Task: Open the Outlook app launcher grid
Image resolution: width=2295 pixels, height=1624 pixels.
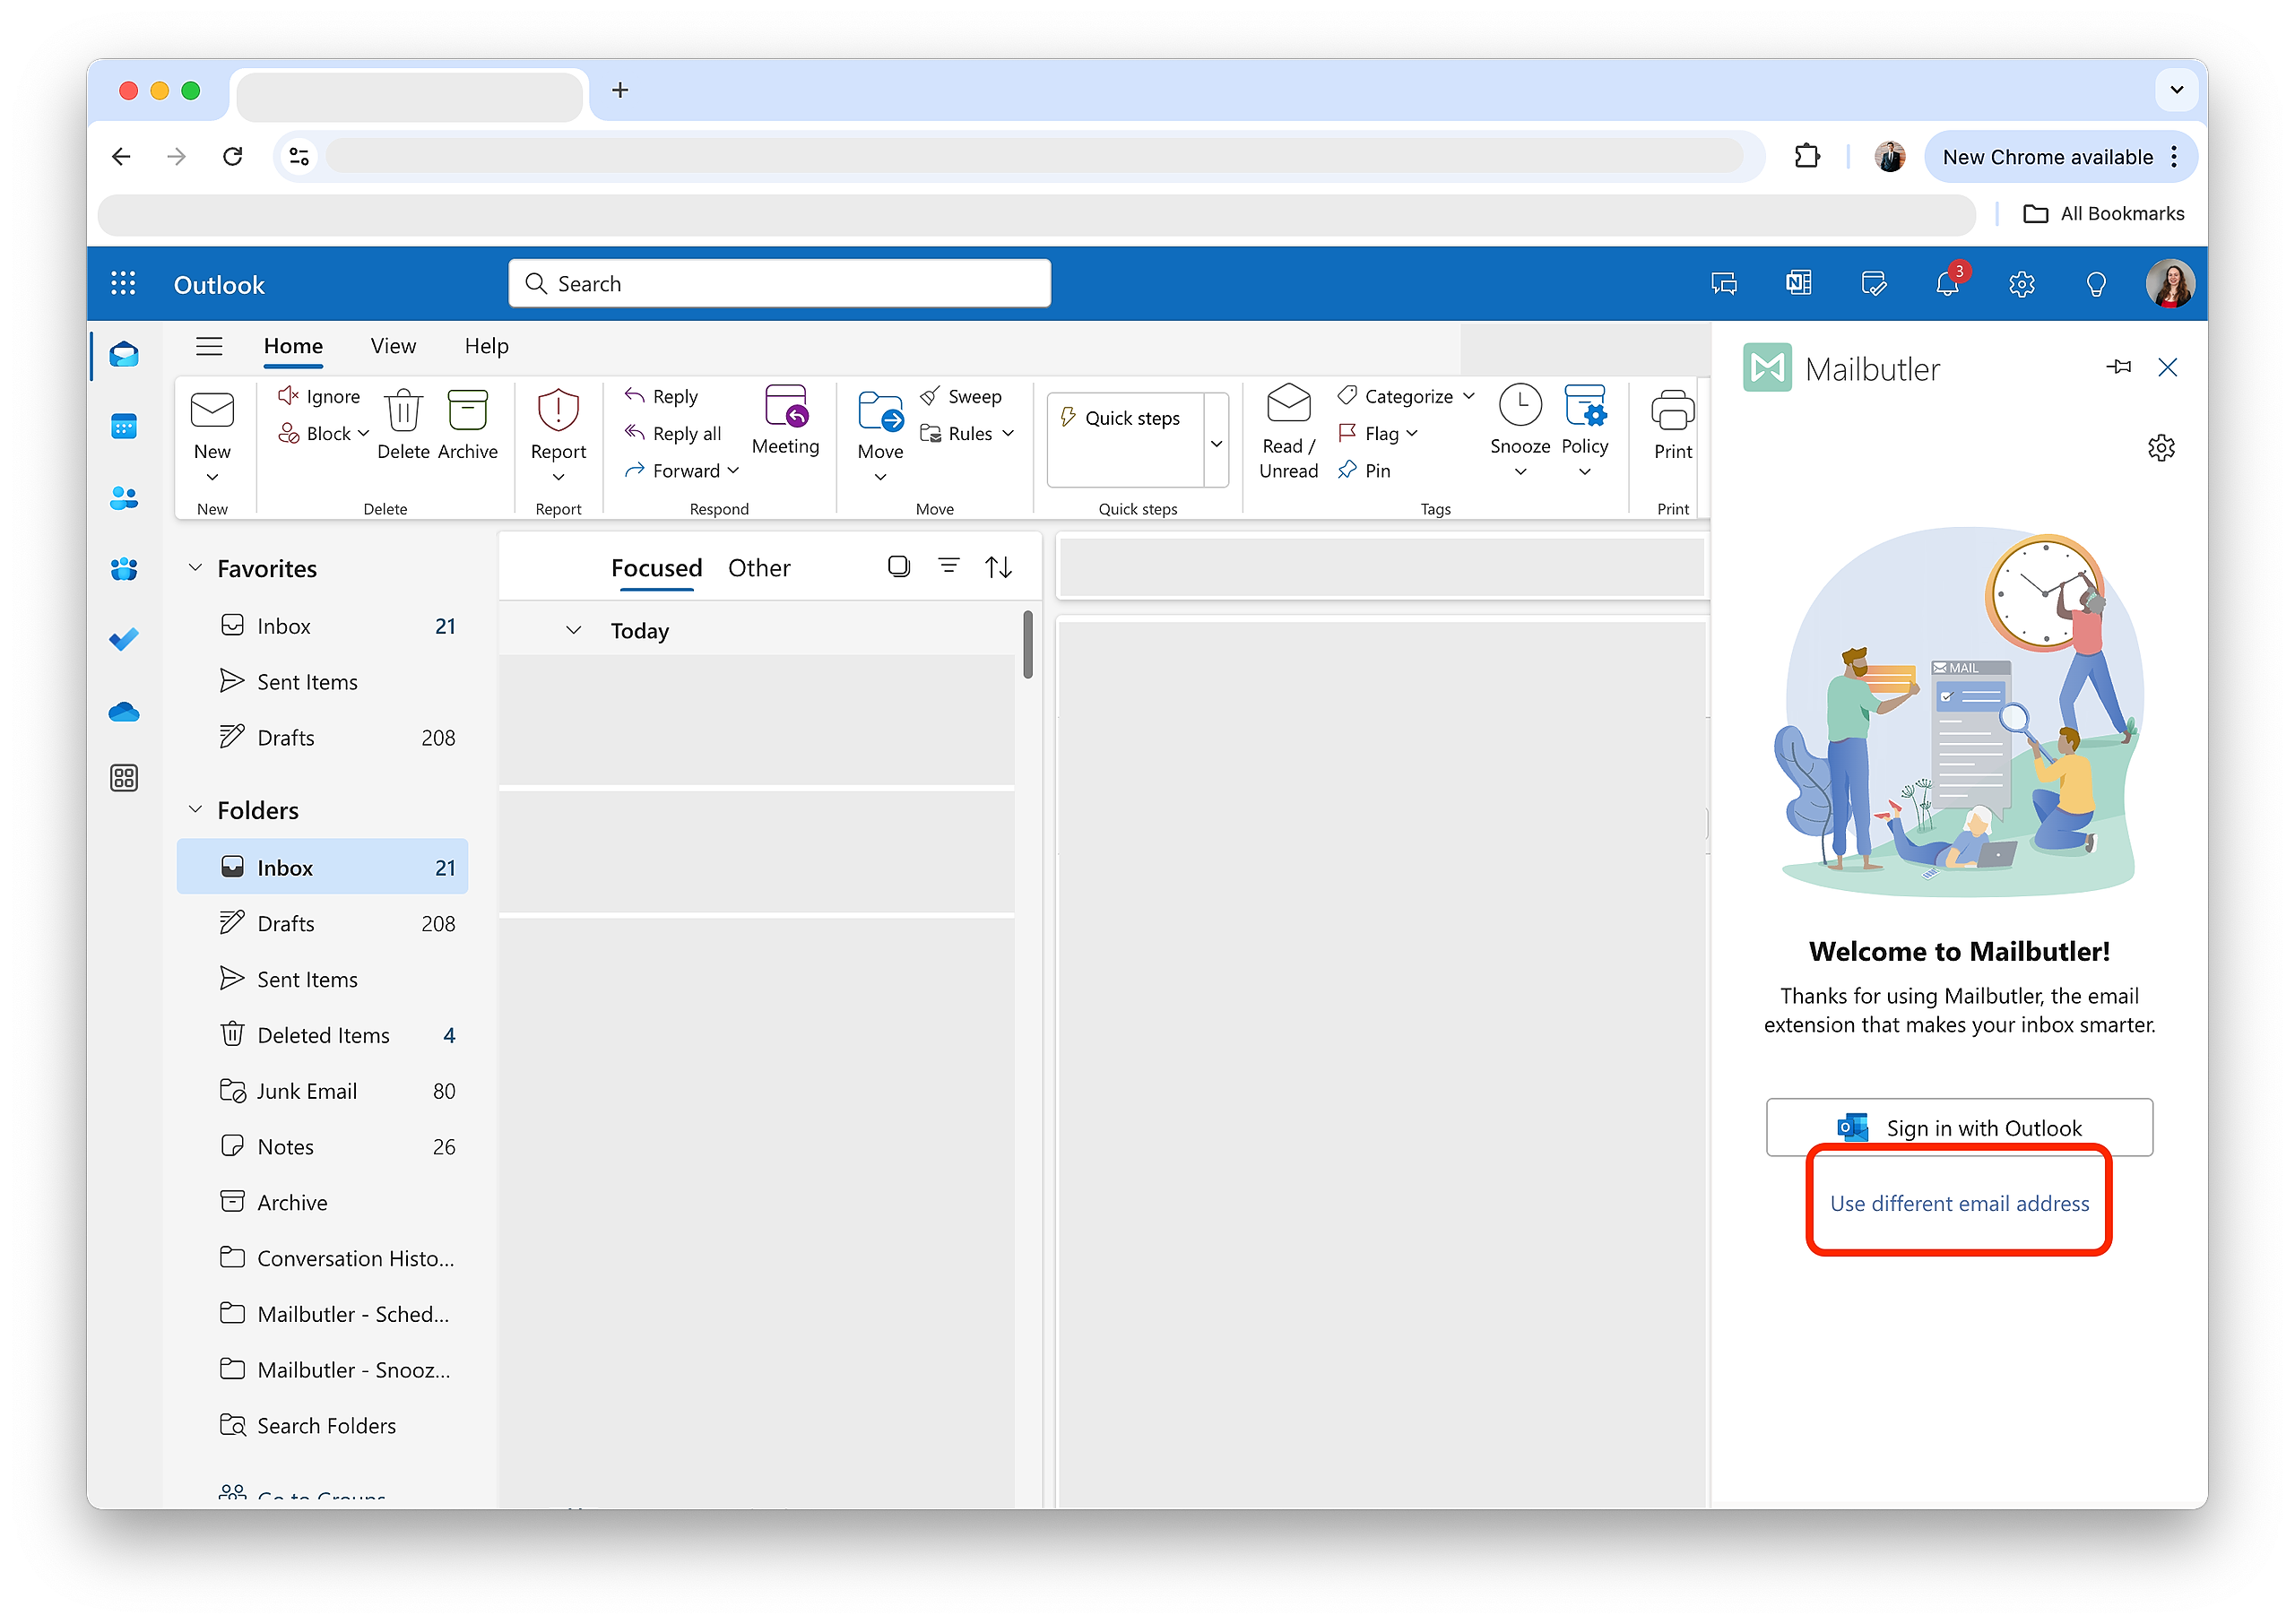Action: [x=123, y=284]
